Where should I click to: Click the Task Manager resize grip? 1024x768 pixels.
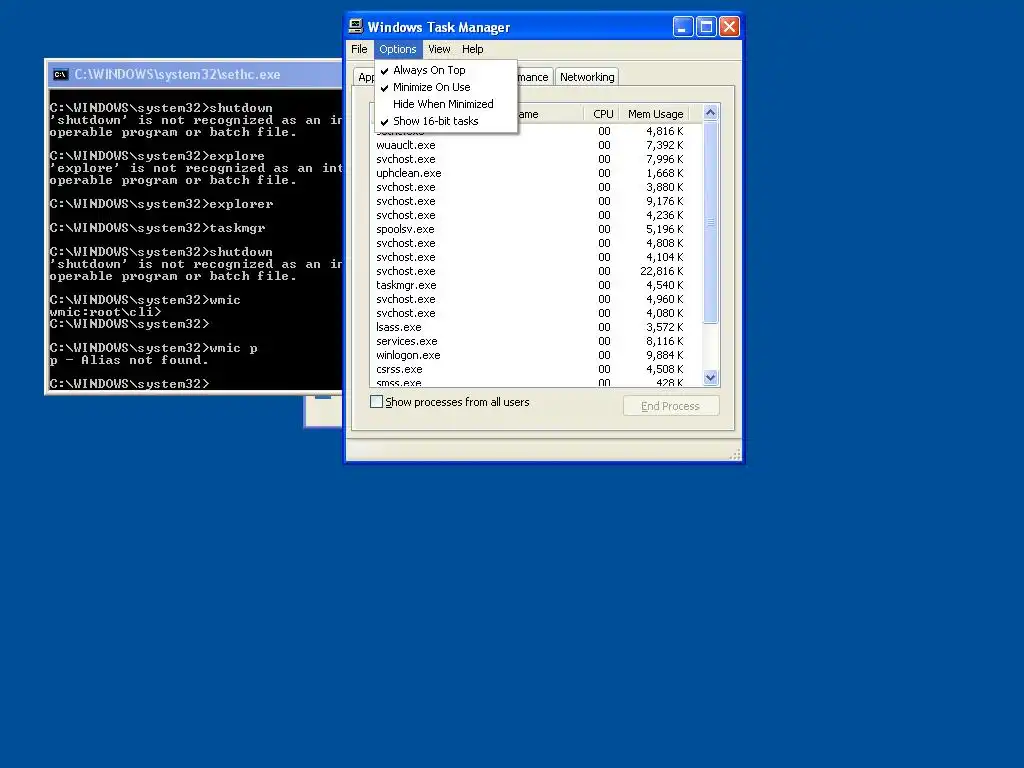[x=735, y=455]
